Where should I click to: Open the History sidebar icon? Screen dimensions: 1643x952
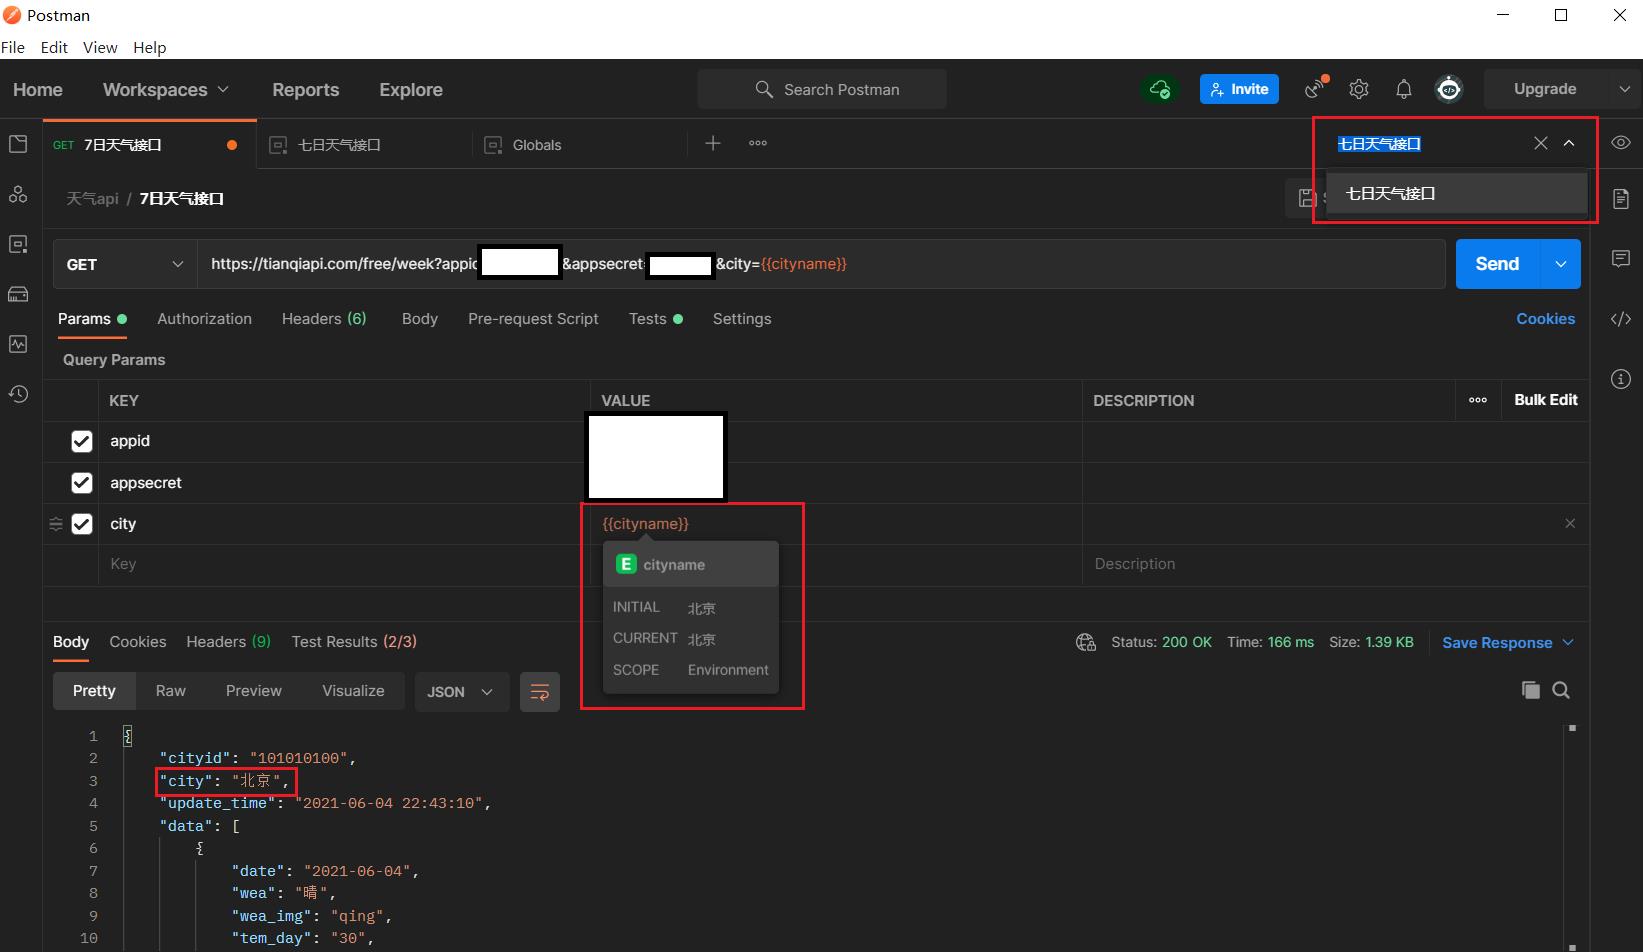pos(18,394)
